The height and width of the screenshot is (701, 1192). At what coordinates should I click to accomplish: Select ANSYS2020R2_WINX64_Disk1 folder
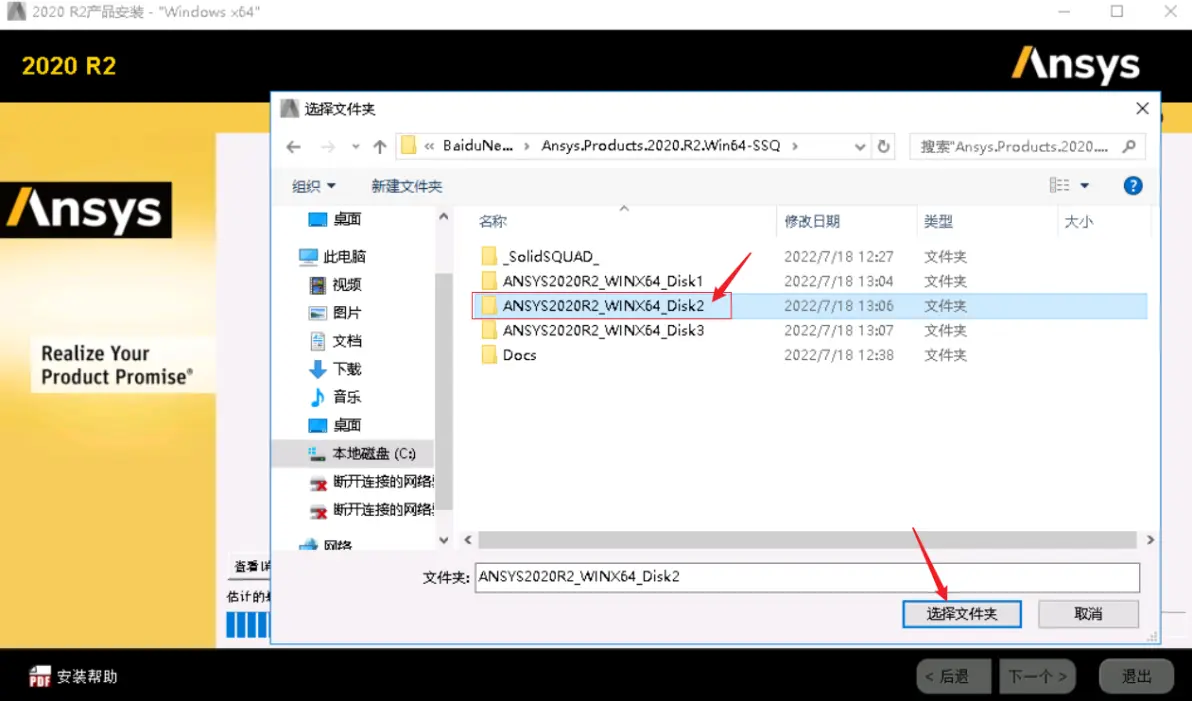click(x=603, y=281)
